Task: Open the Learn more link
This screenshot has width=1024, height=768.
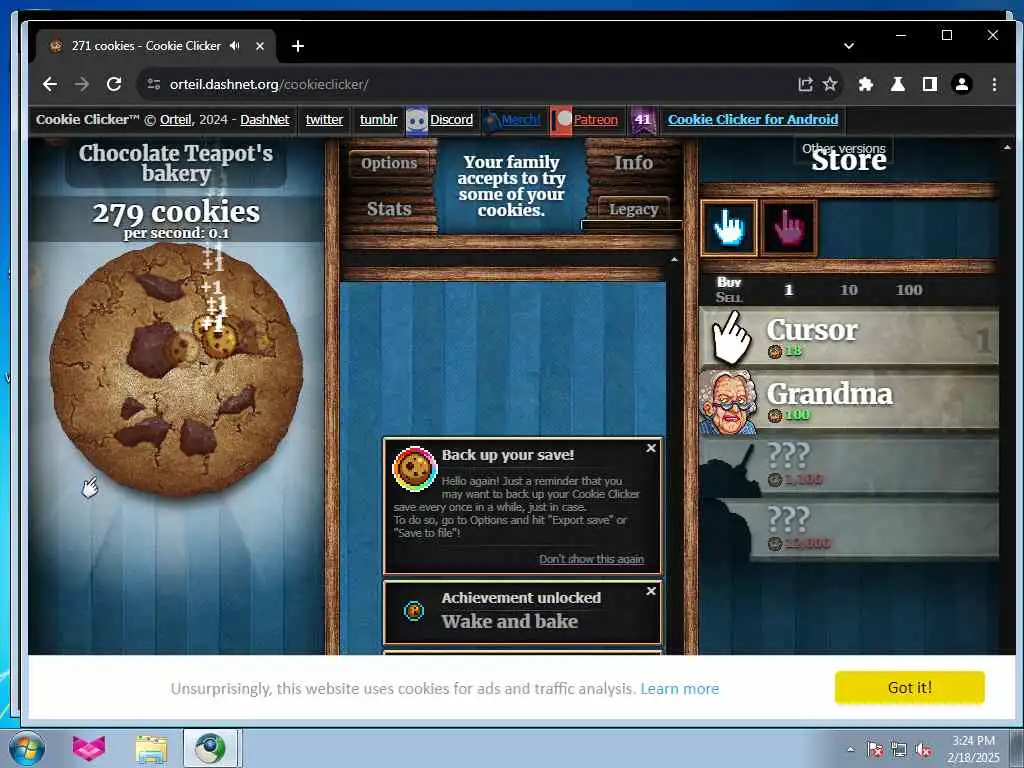Action: click(680, 688)
